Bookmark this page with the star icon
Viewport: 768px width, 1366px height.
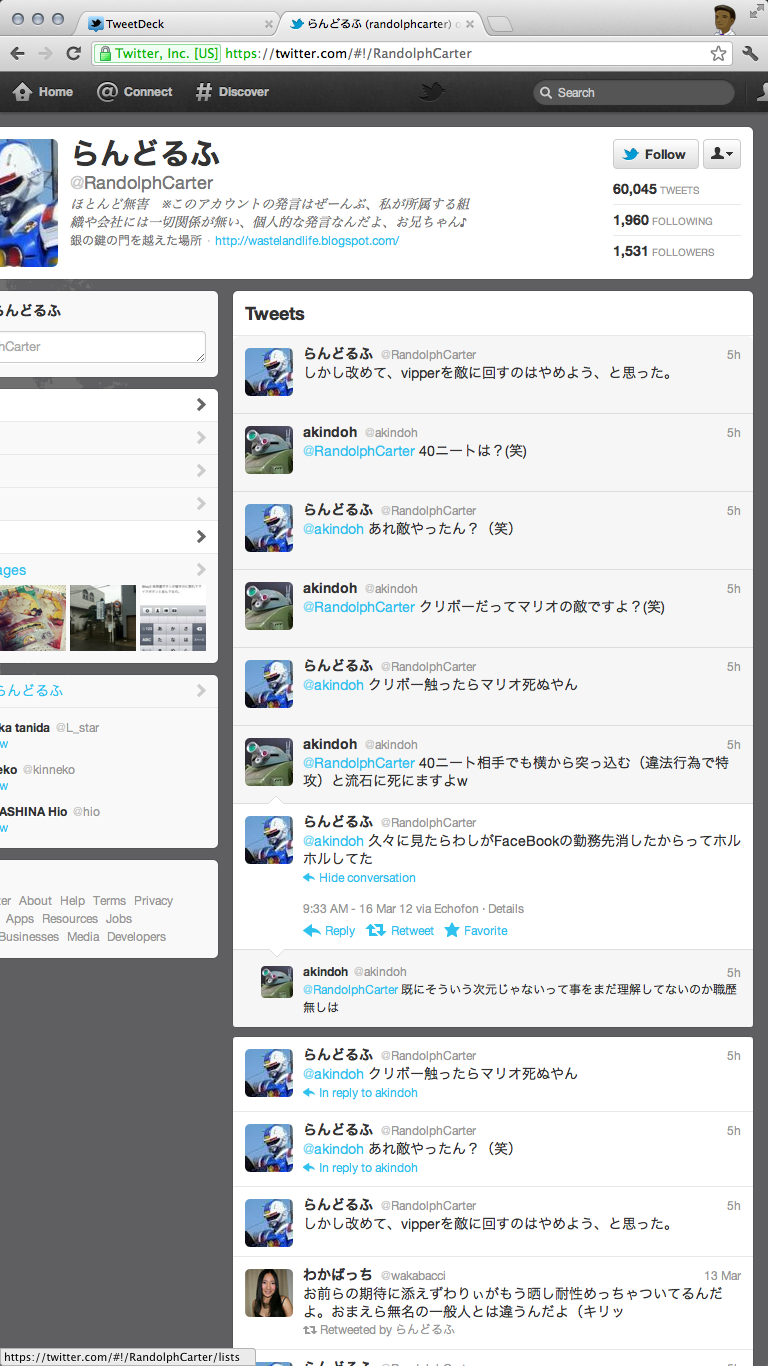point(718,54)
